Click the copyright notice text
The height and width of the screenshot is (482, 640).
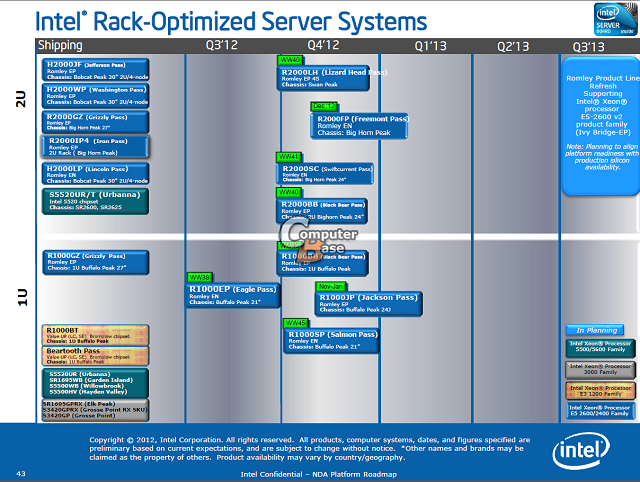309,449
